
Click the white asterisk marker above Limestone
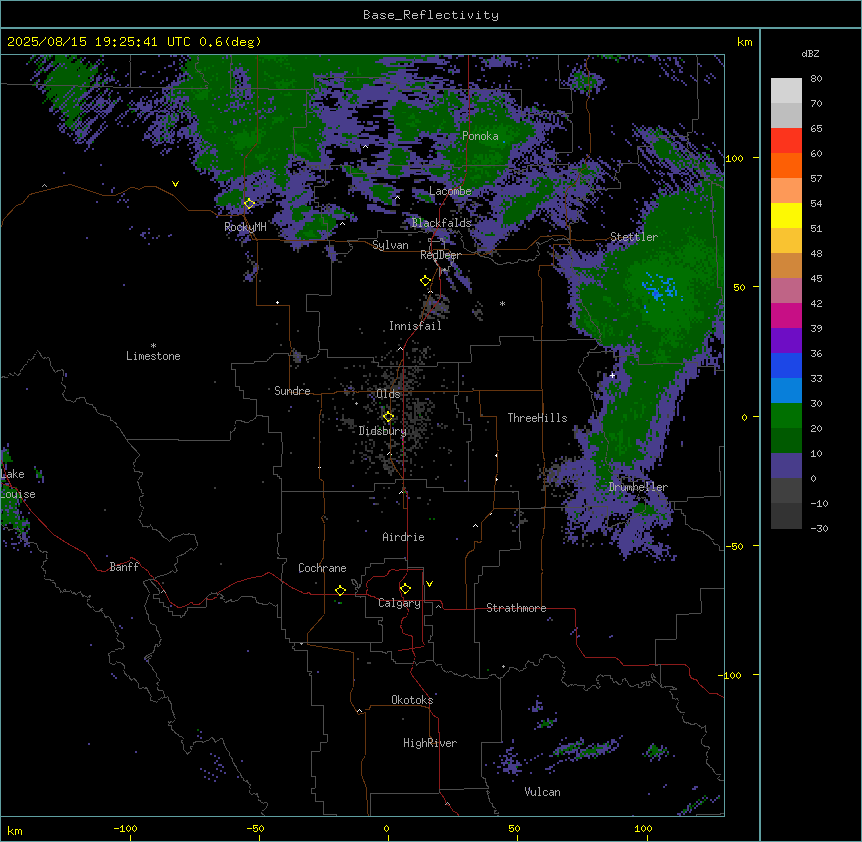(x=153, y=346)
